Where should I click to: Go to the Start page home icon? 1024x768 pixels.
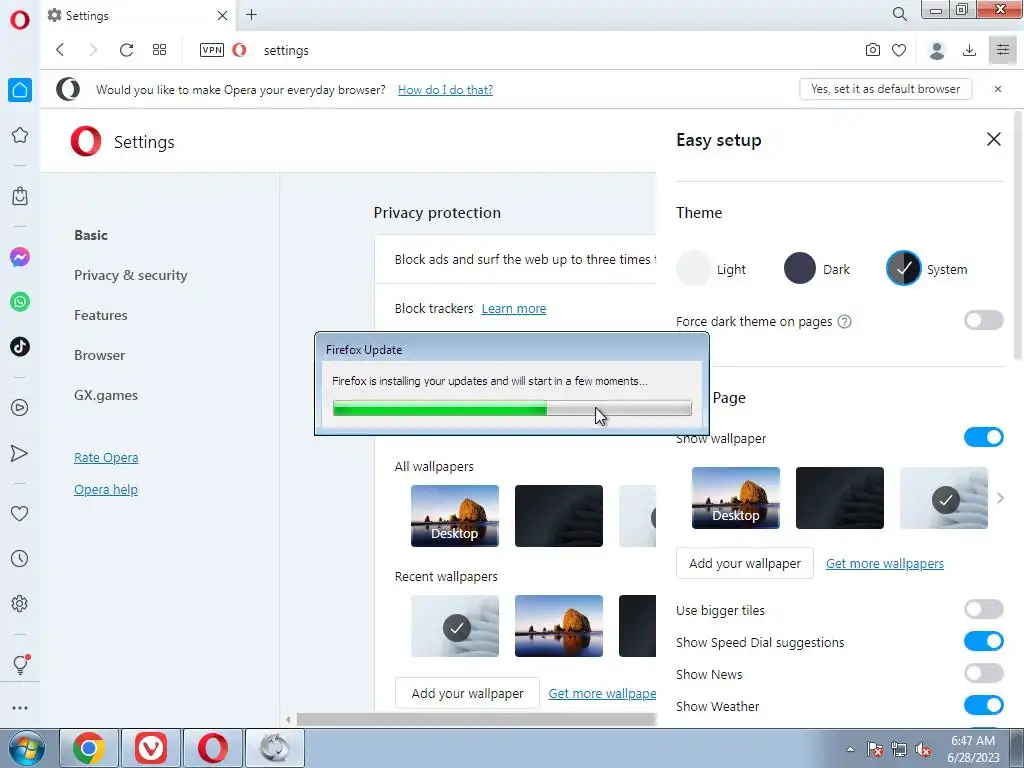[x=20, y=90]
